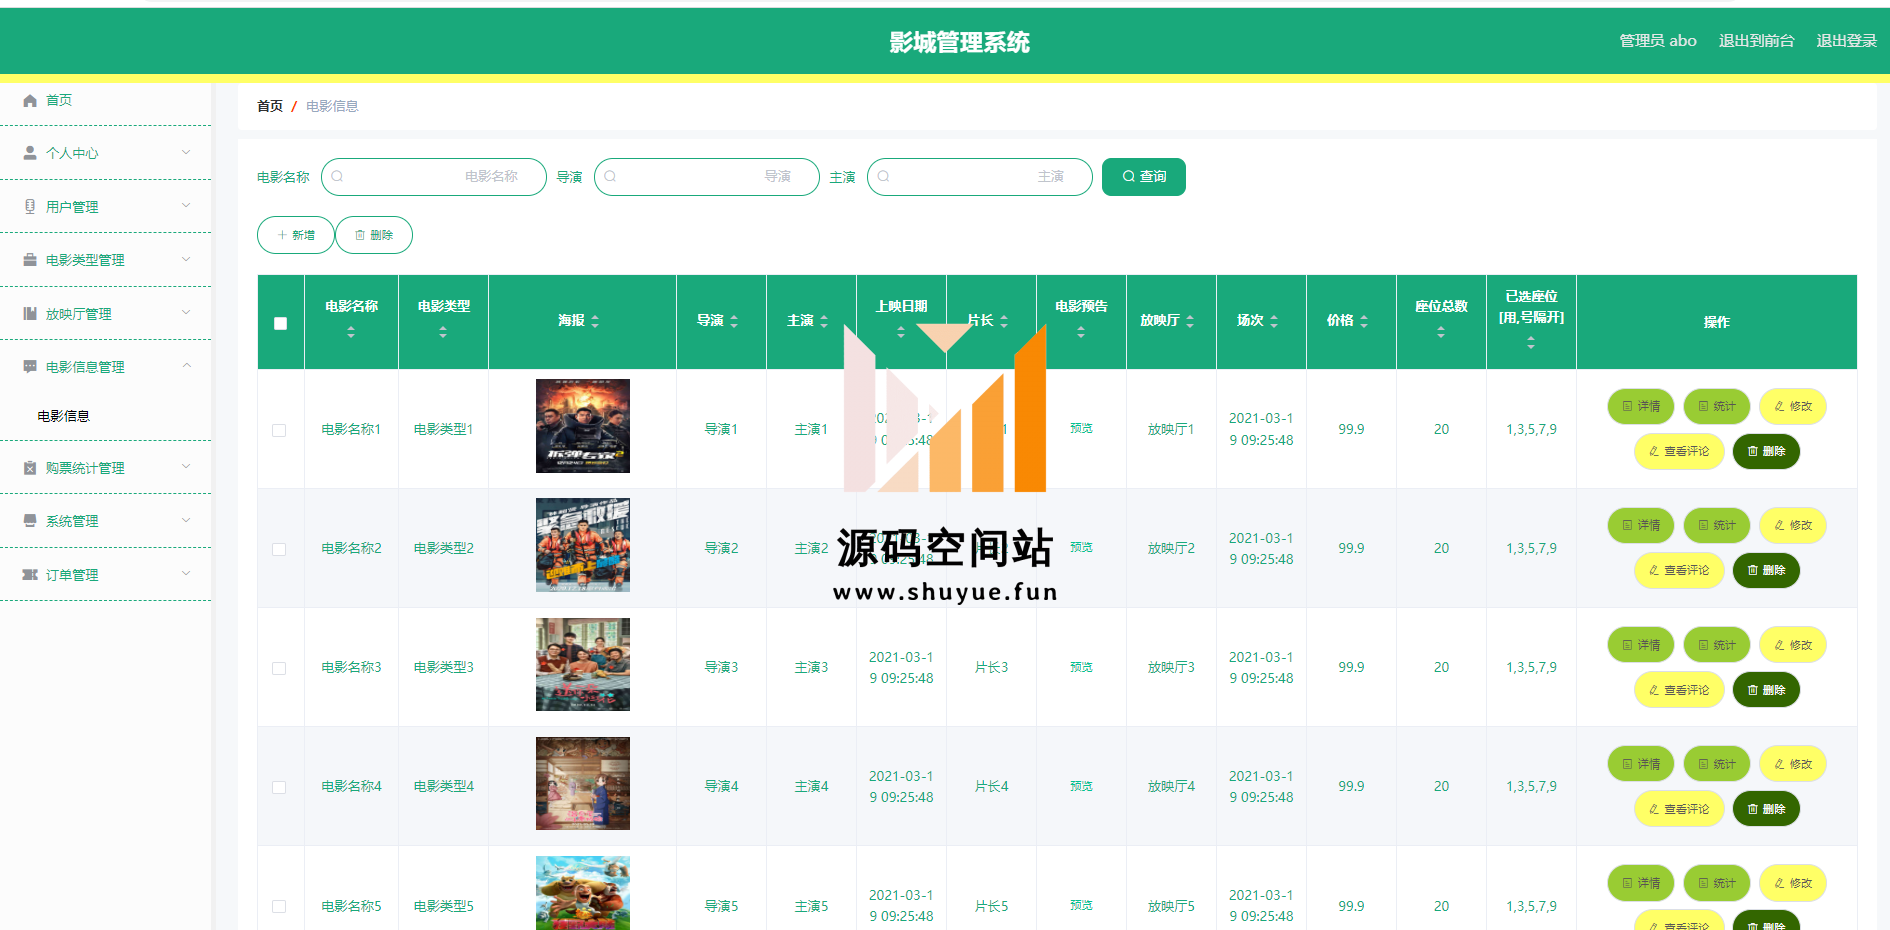1890x930 pixels.
Task: Click 统计 for 电影名称2 row
Action: point(1717,526)
